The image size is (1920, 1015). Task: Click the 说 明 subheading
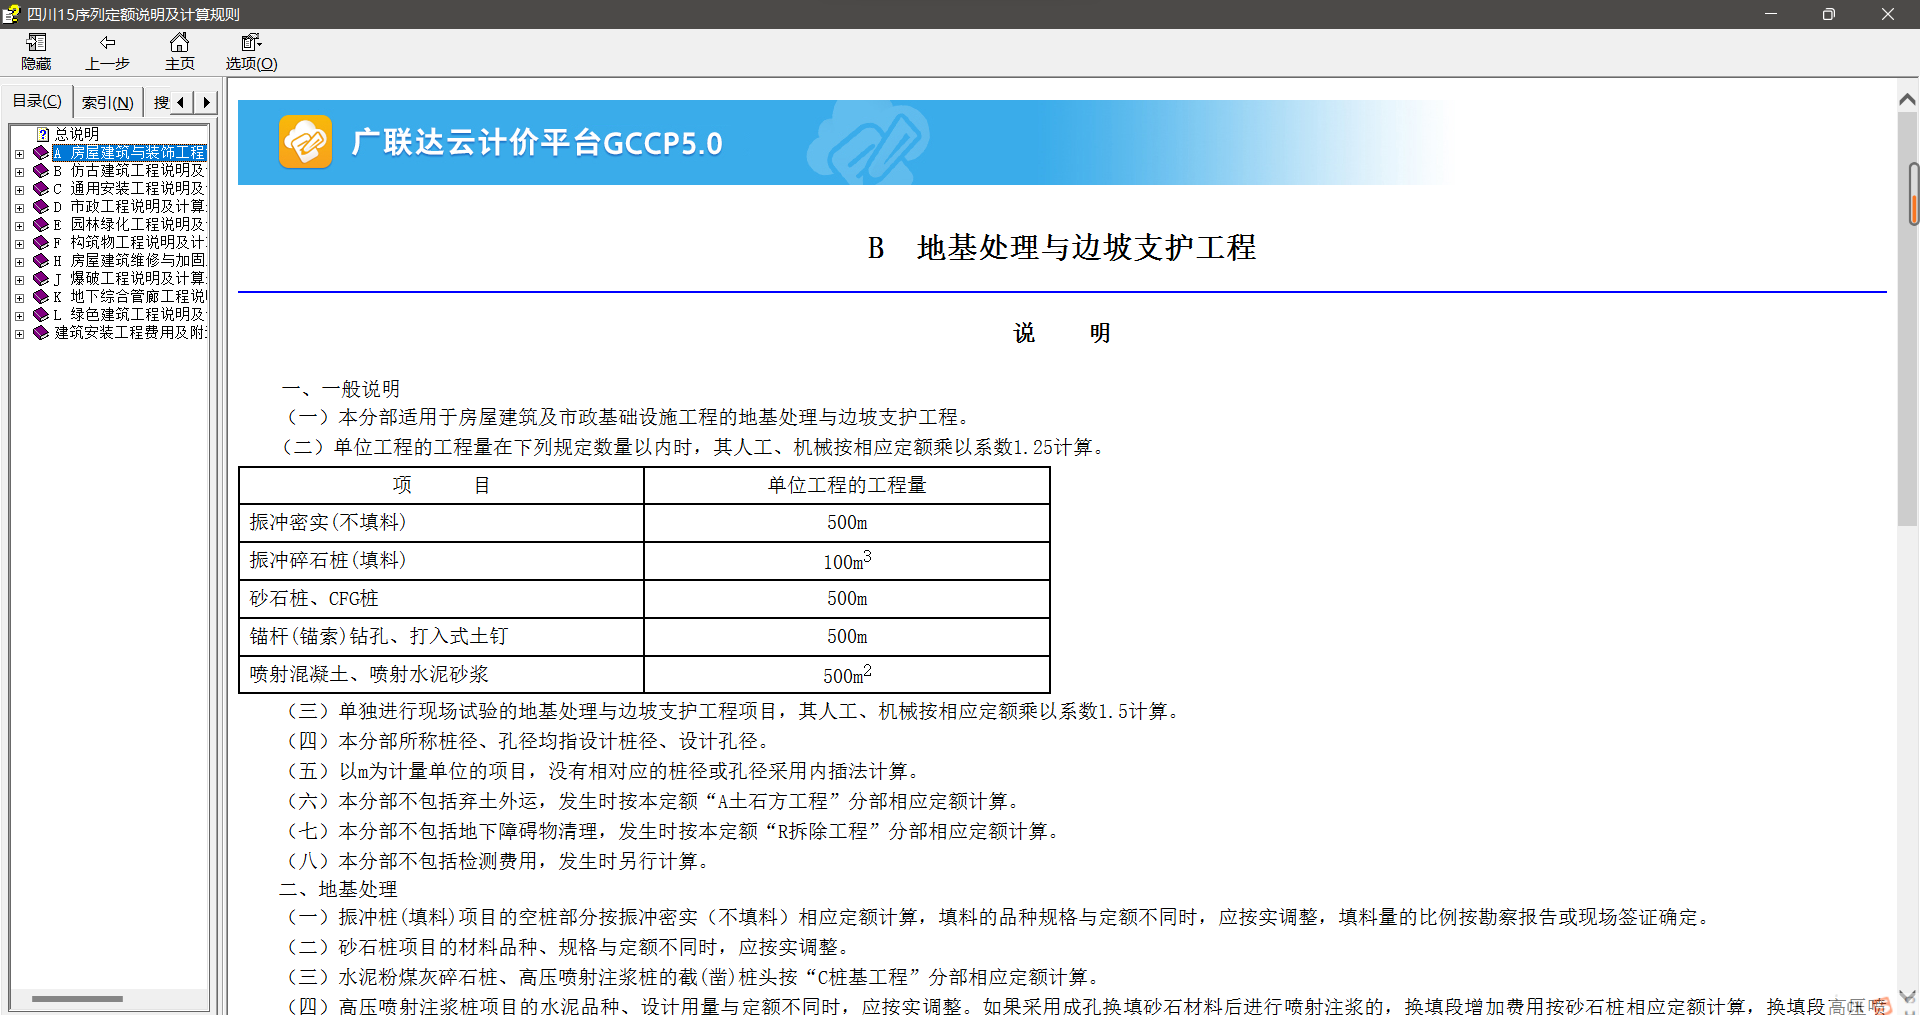point(1062,333)
